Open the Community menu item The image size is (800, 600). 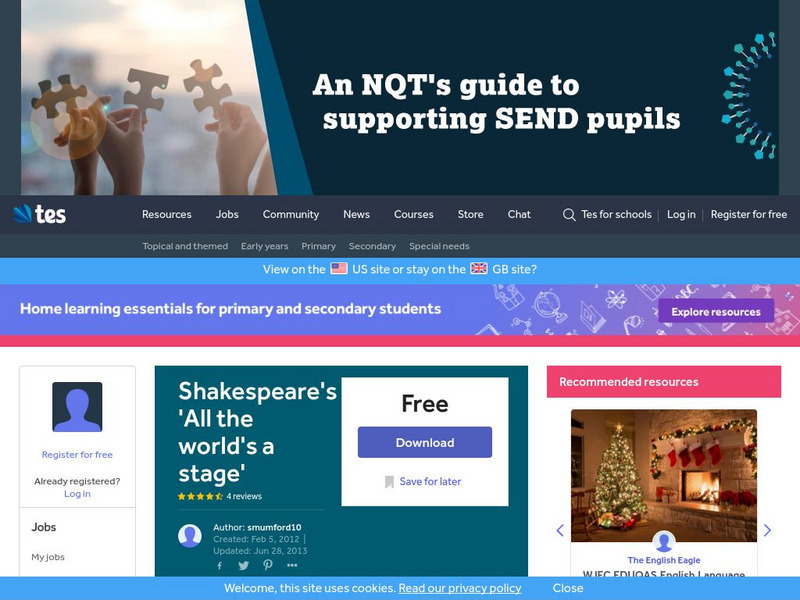(291, 215)
